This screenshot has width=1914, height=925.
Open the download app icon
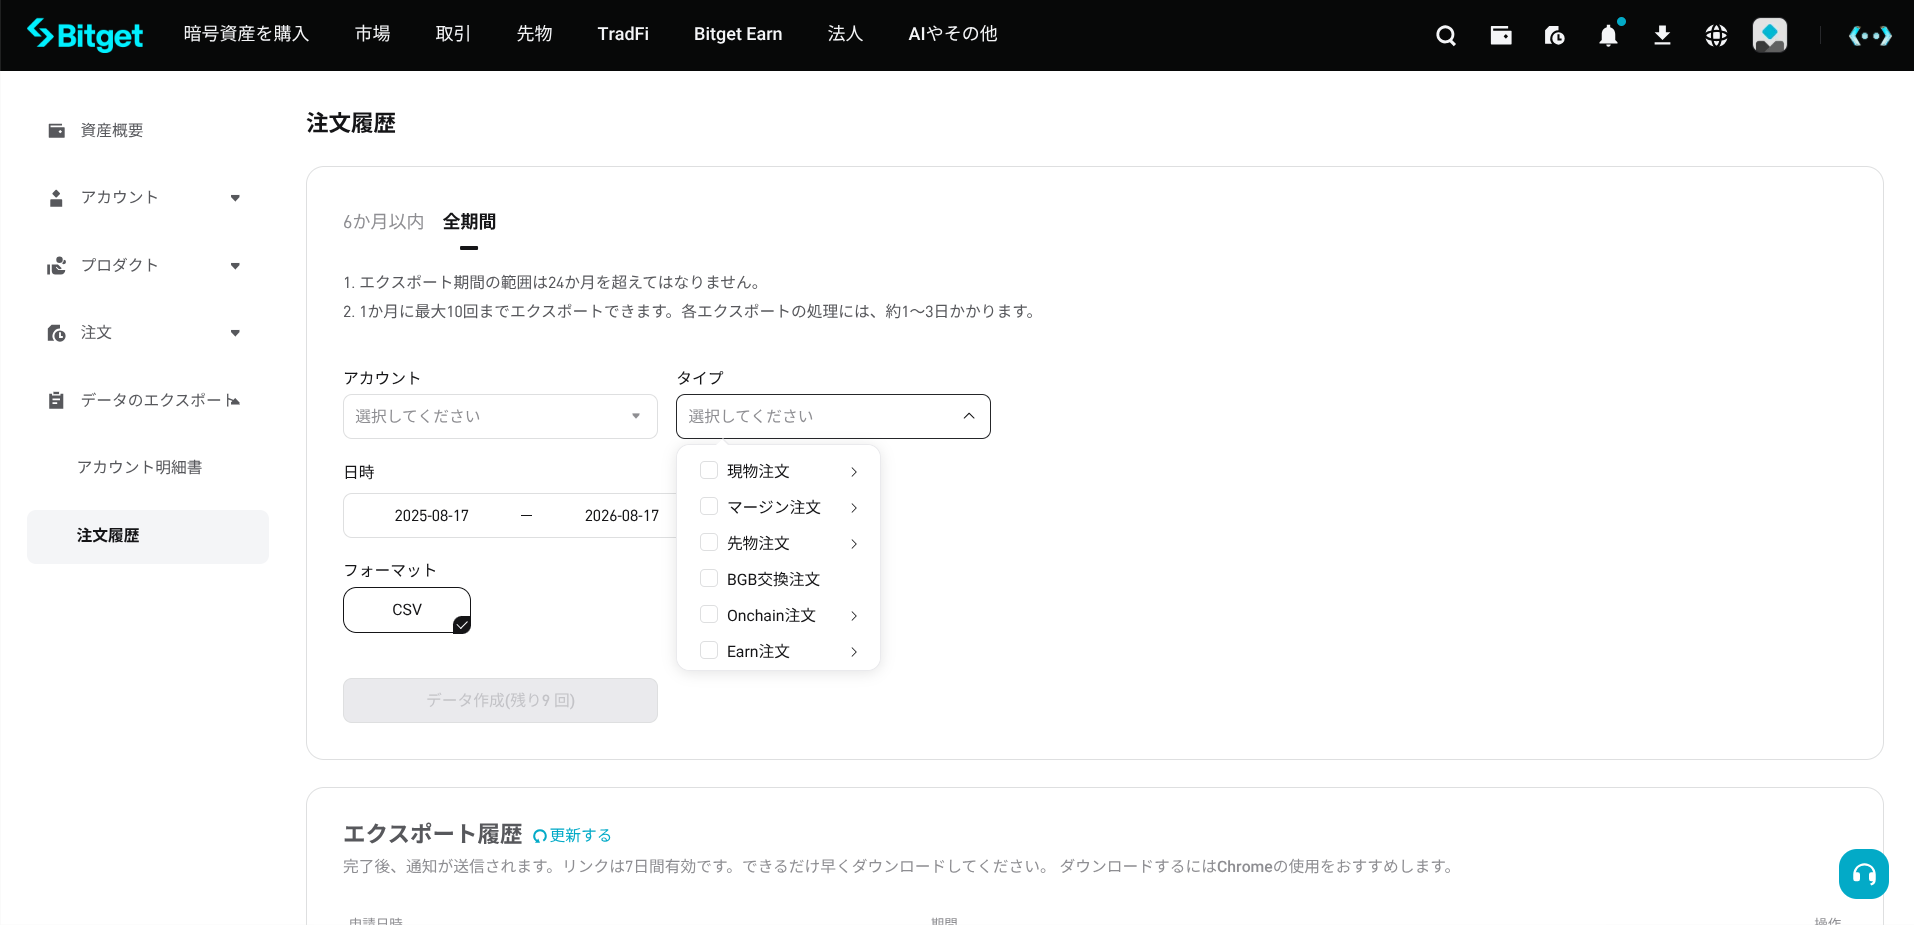[1662, 36]
